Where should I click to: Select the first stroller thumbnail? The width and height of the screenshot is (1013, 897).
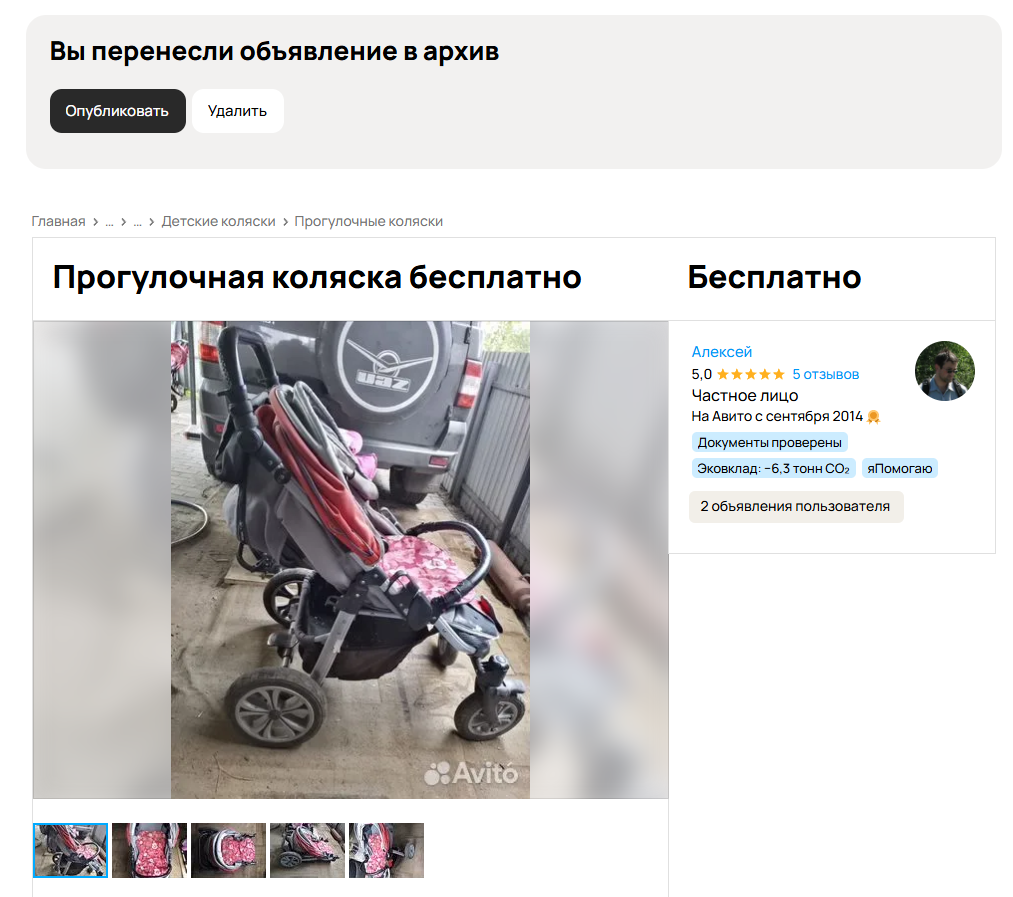(x=70, y=850)
